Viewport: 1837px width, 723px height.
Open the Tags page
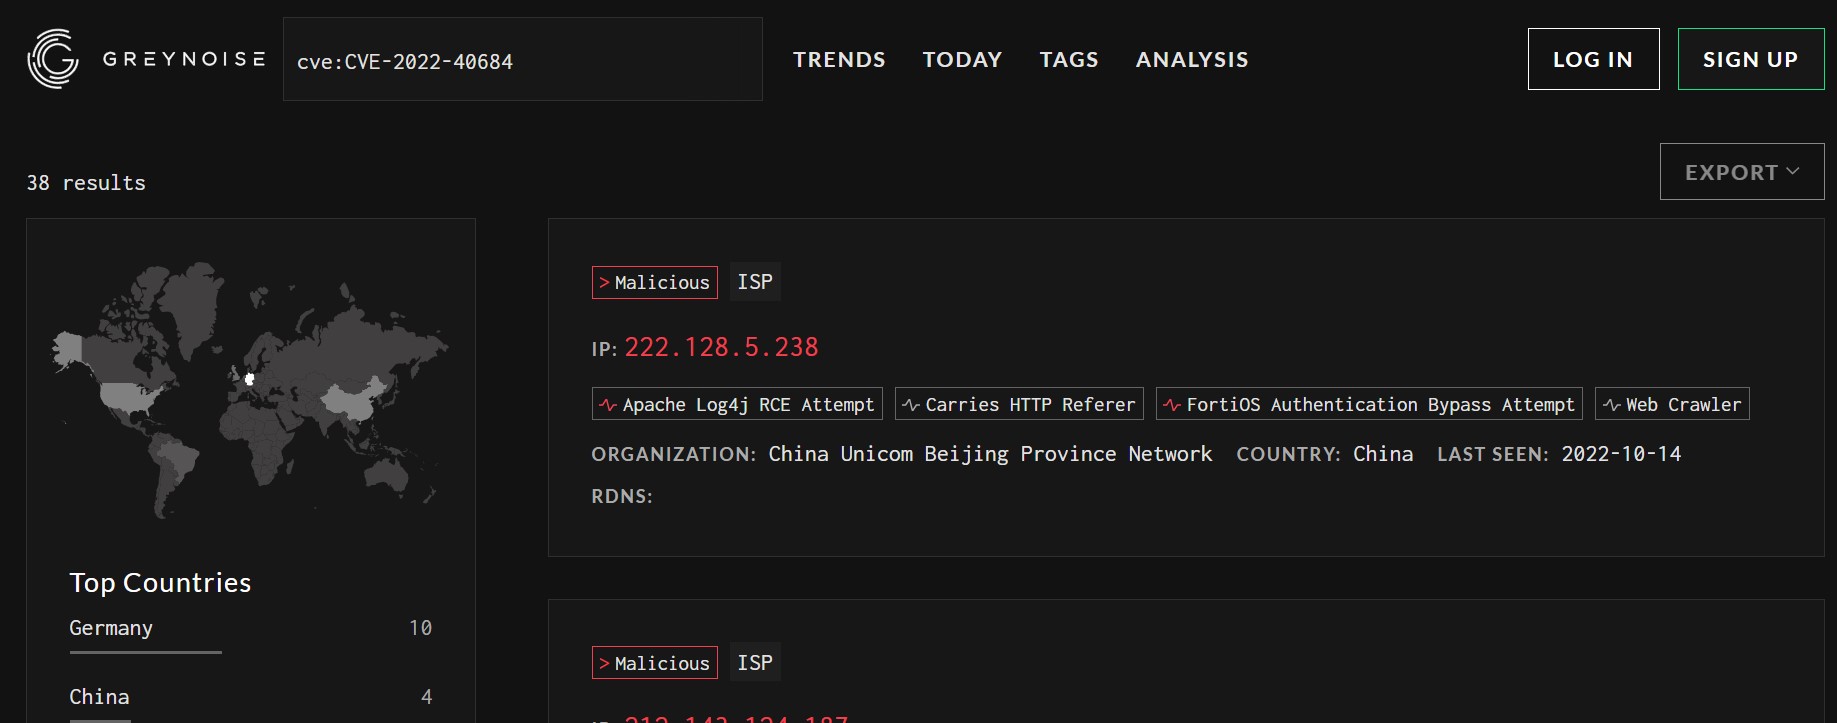(x=1069, y=60)
